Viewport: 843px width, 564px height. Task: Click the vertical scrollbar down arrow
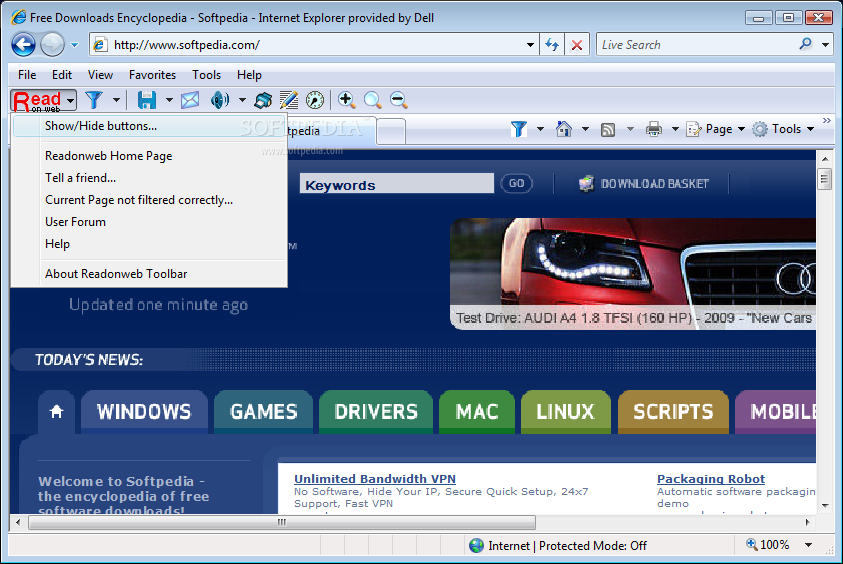tap(824, 505)
